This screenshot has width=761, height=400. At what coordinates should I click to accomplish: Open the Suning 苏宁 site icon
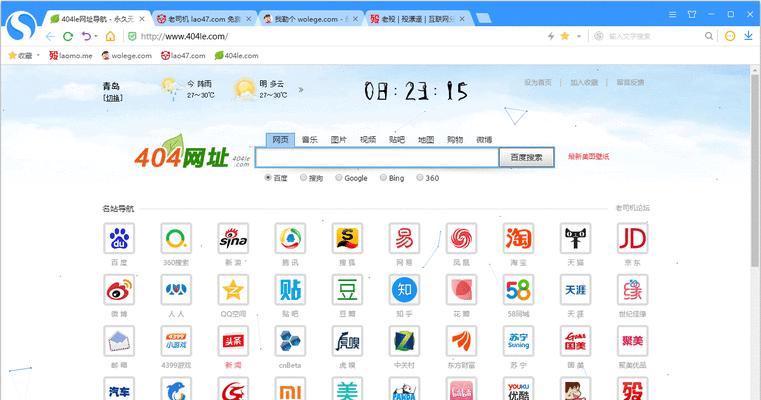518,341
